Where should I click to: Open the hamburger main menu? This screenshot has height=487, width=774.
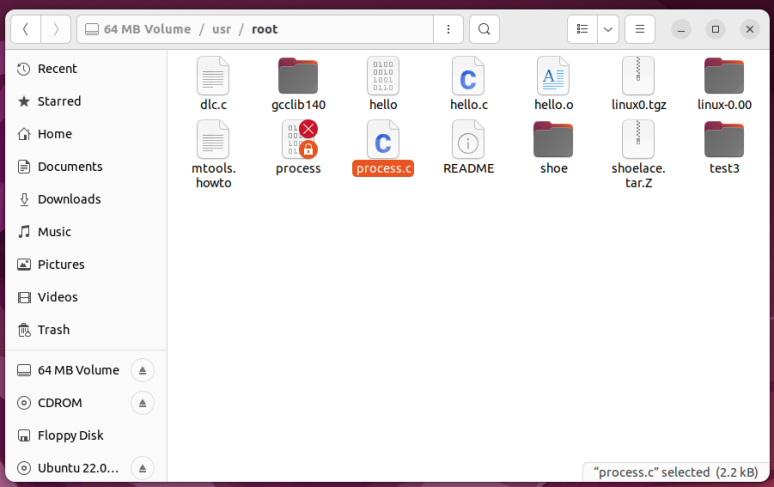tap(640, 30)
